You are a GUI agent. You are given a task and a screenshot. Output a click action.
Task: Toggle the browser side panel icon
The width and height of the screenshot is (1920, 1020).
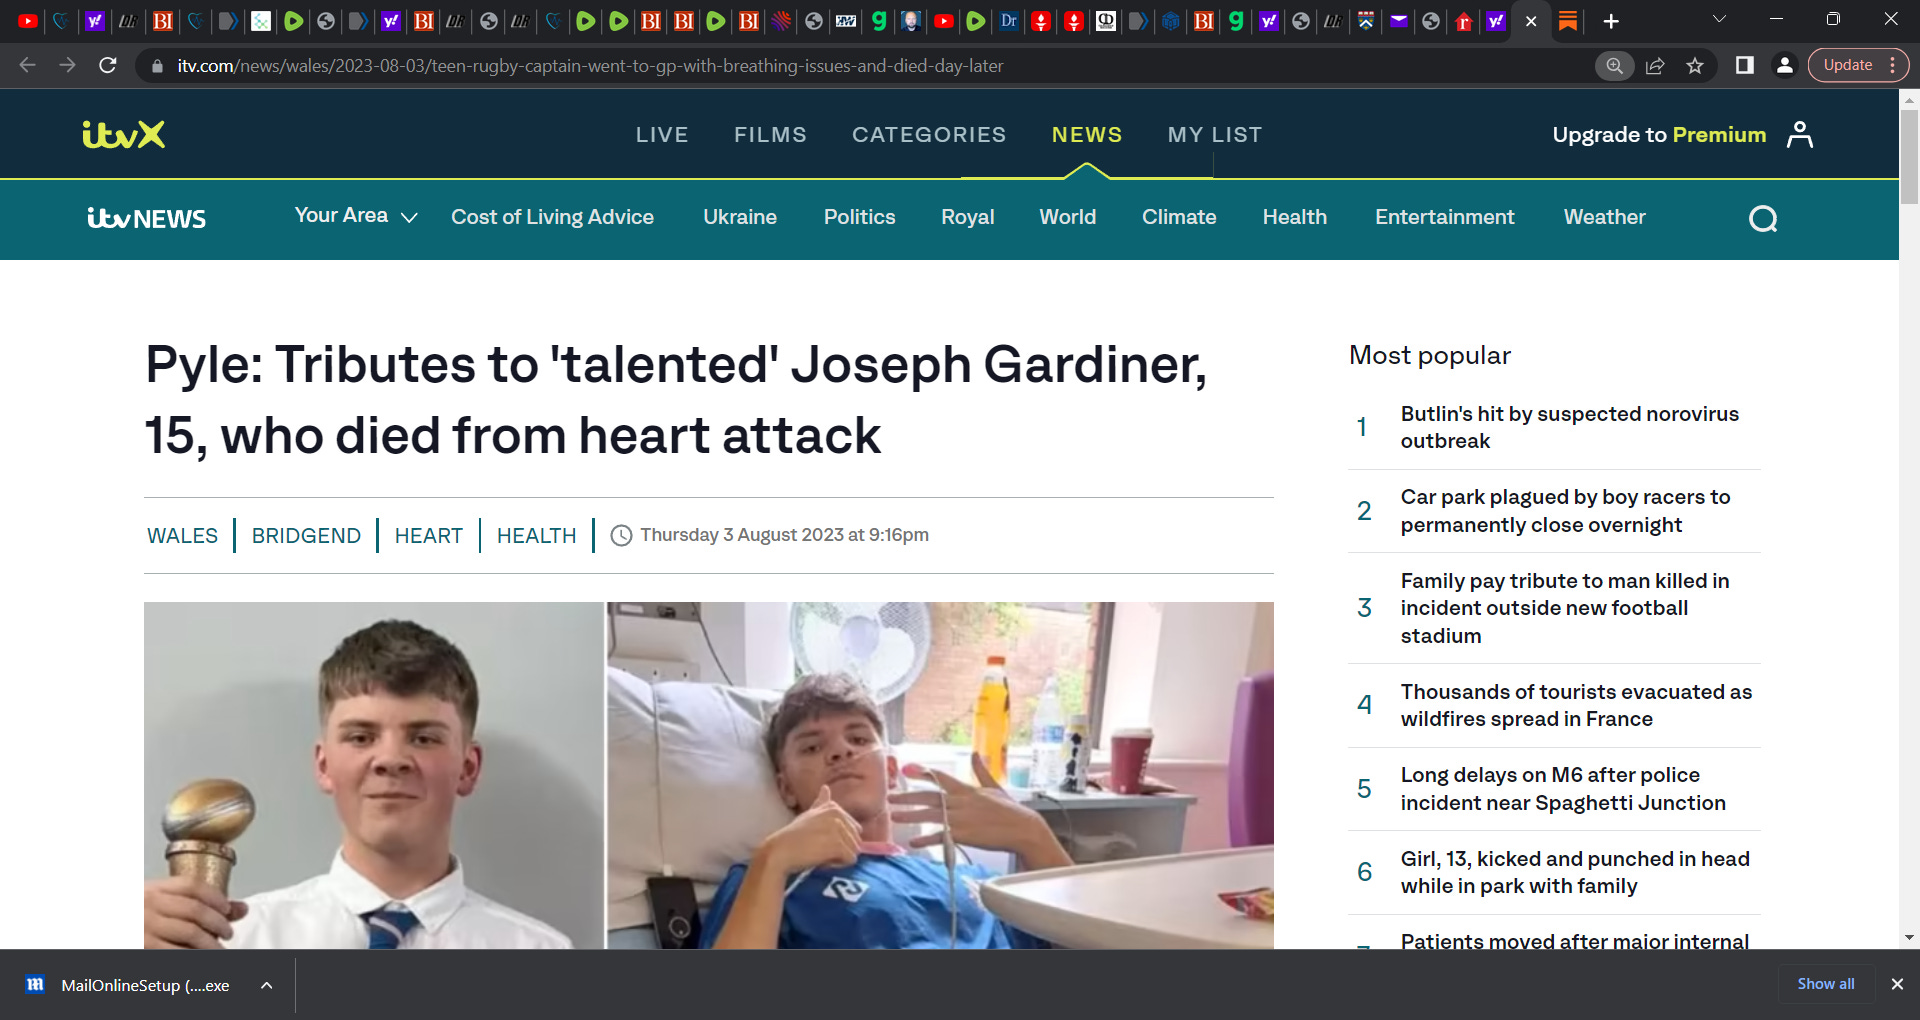coord(1744,66)
